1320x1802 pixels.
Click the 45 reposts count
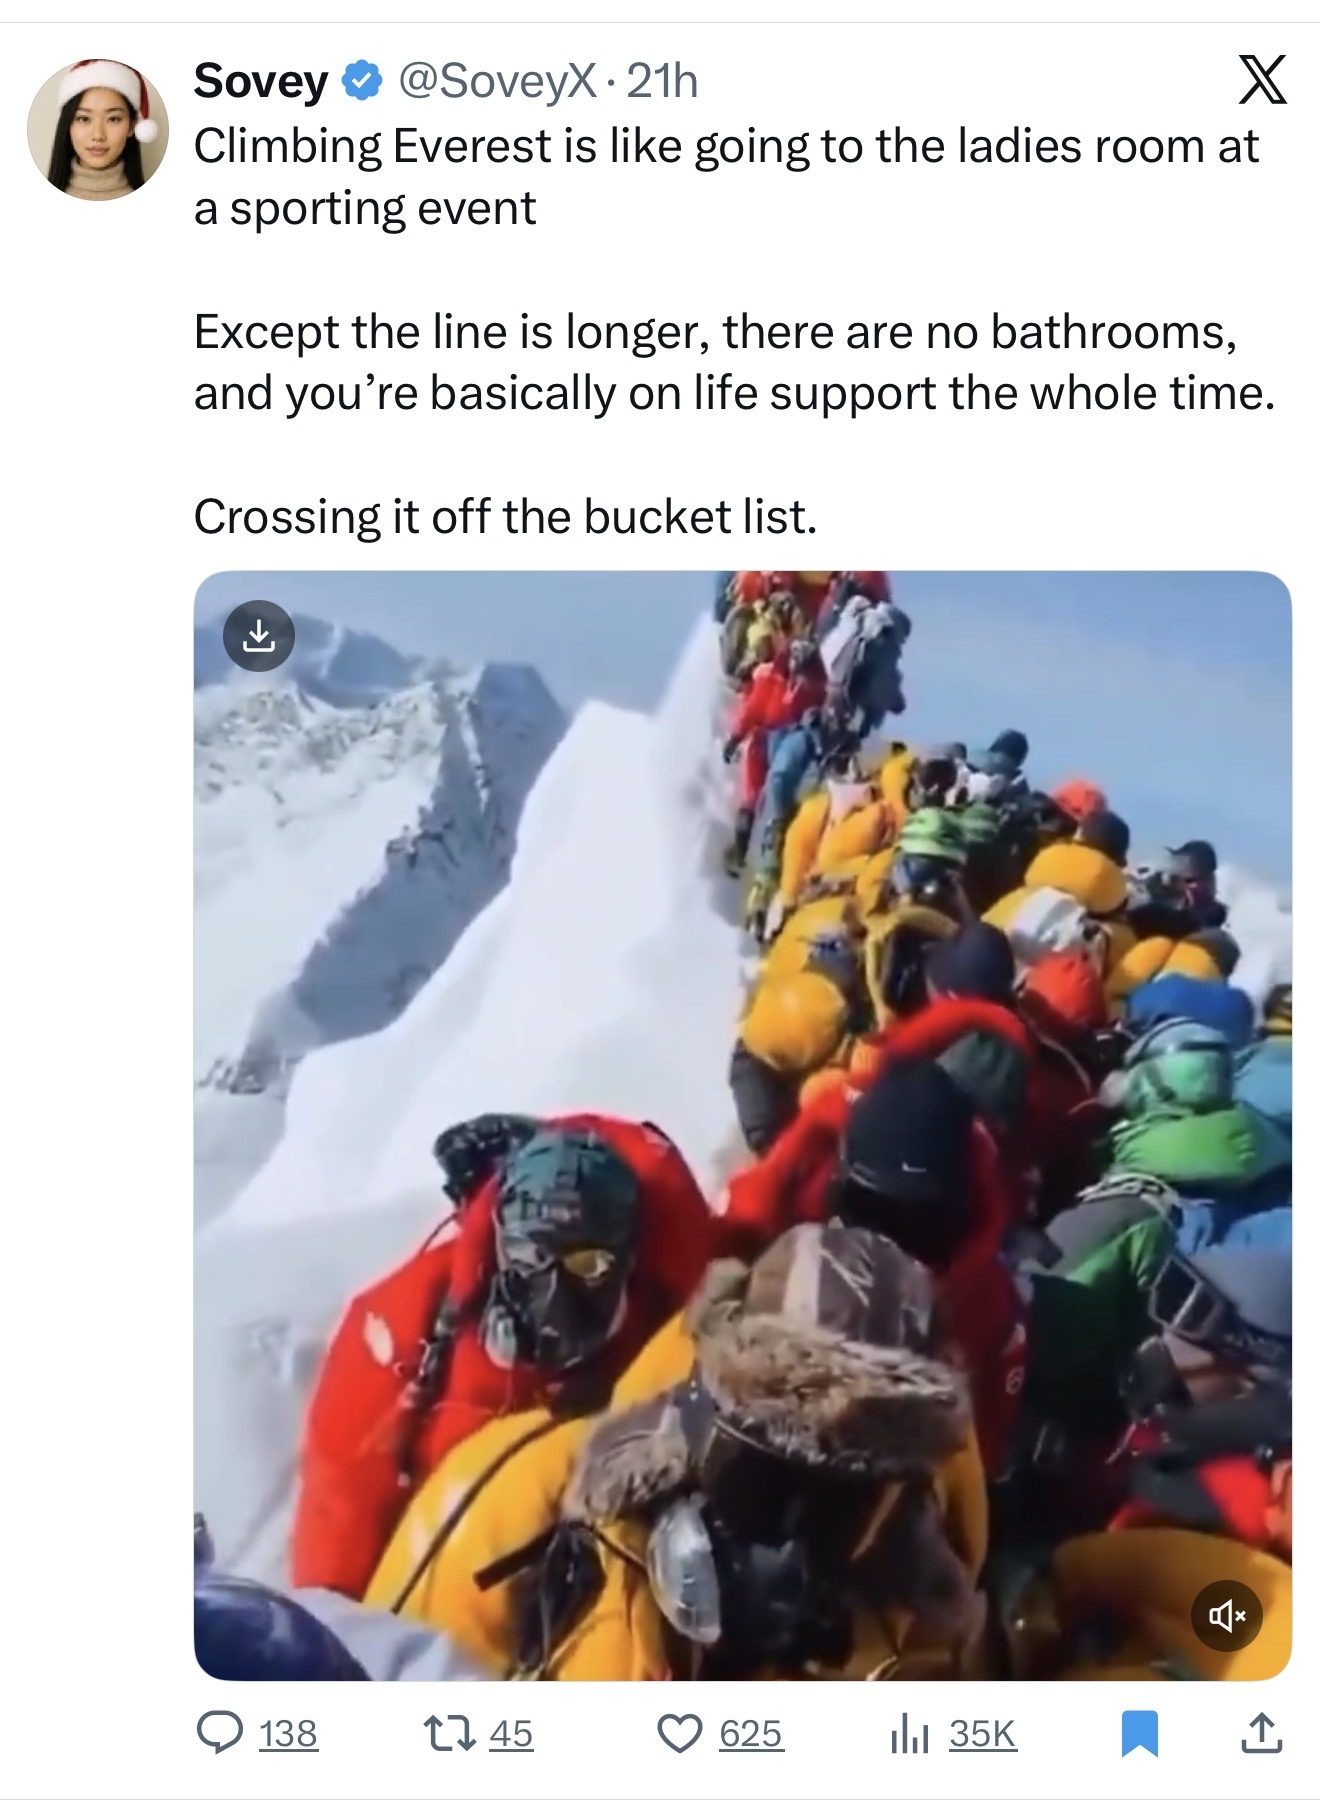(511, 1733)
